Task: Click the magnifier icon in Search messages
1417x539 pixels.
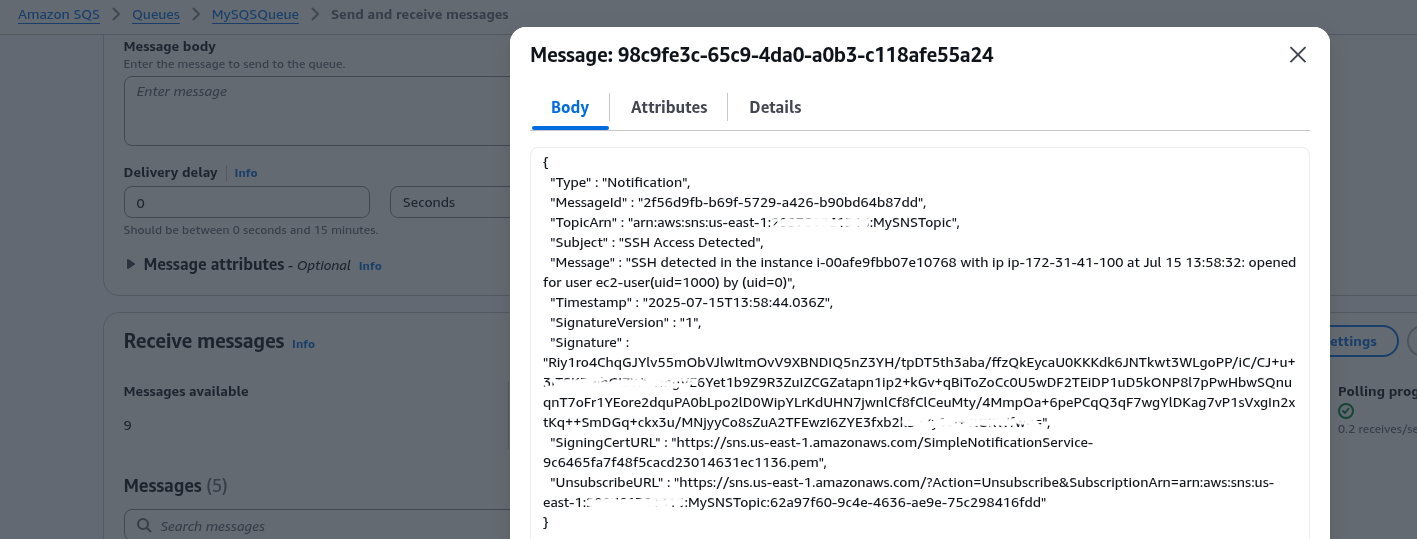Action: tap(143, 526)
